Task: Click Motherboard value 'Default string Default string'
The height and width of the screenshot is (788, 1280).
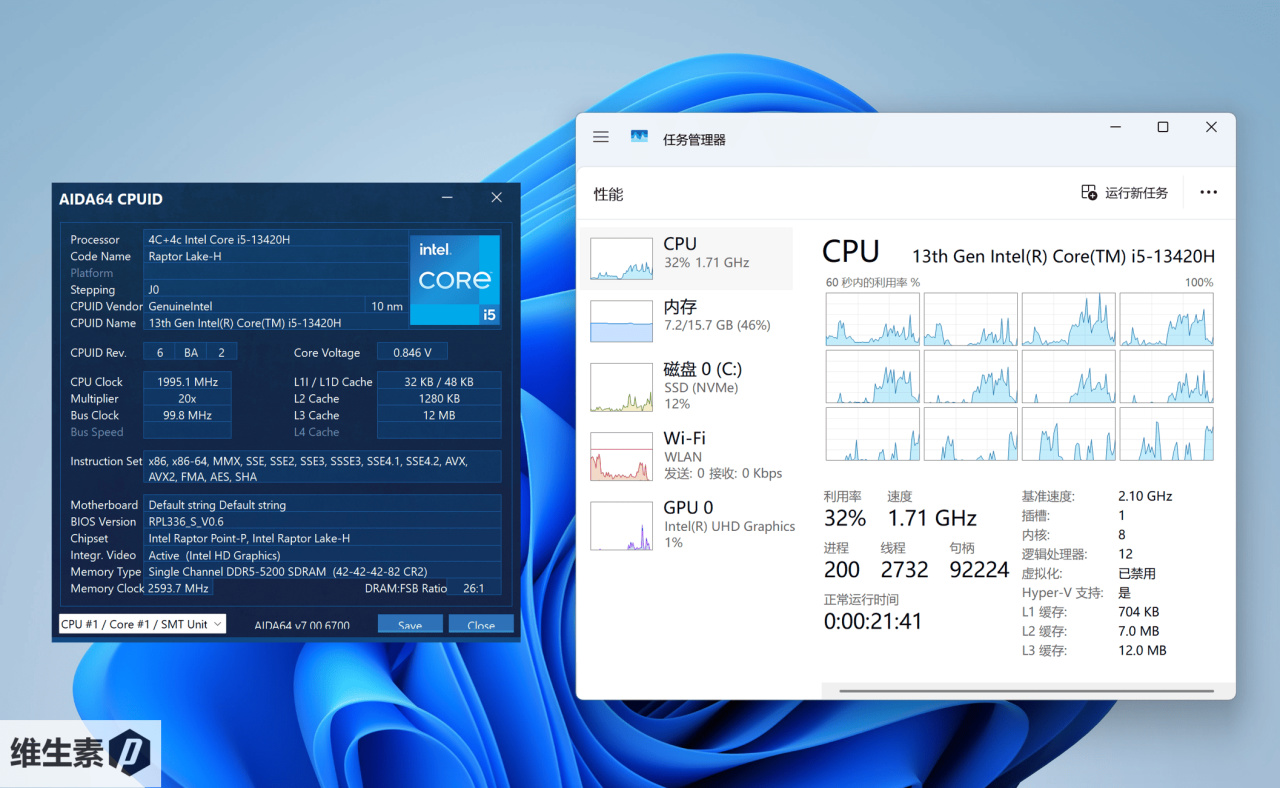Action: (323, 505)
